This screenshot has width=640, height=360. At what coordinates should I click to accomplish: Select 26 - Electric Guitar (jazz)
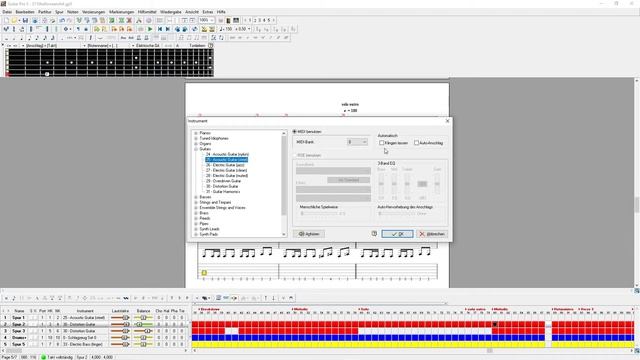pos(225,165)
